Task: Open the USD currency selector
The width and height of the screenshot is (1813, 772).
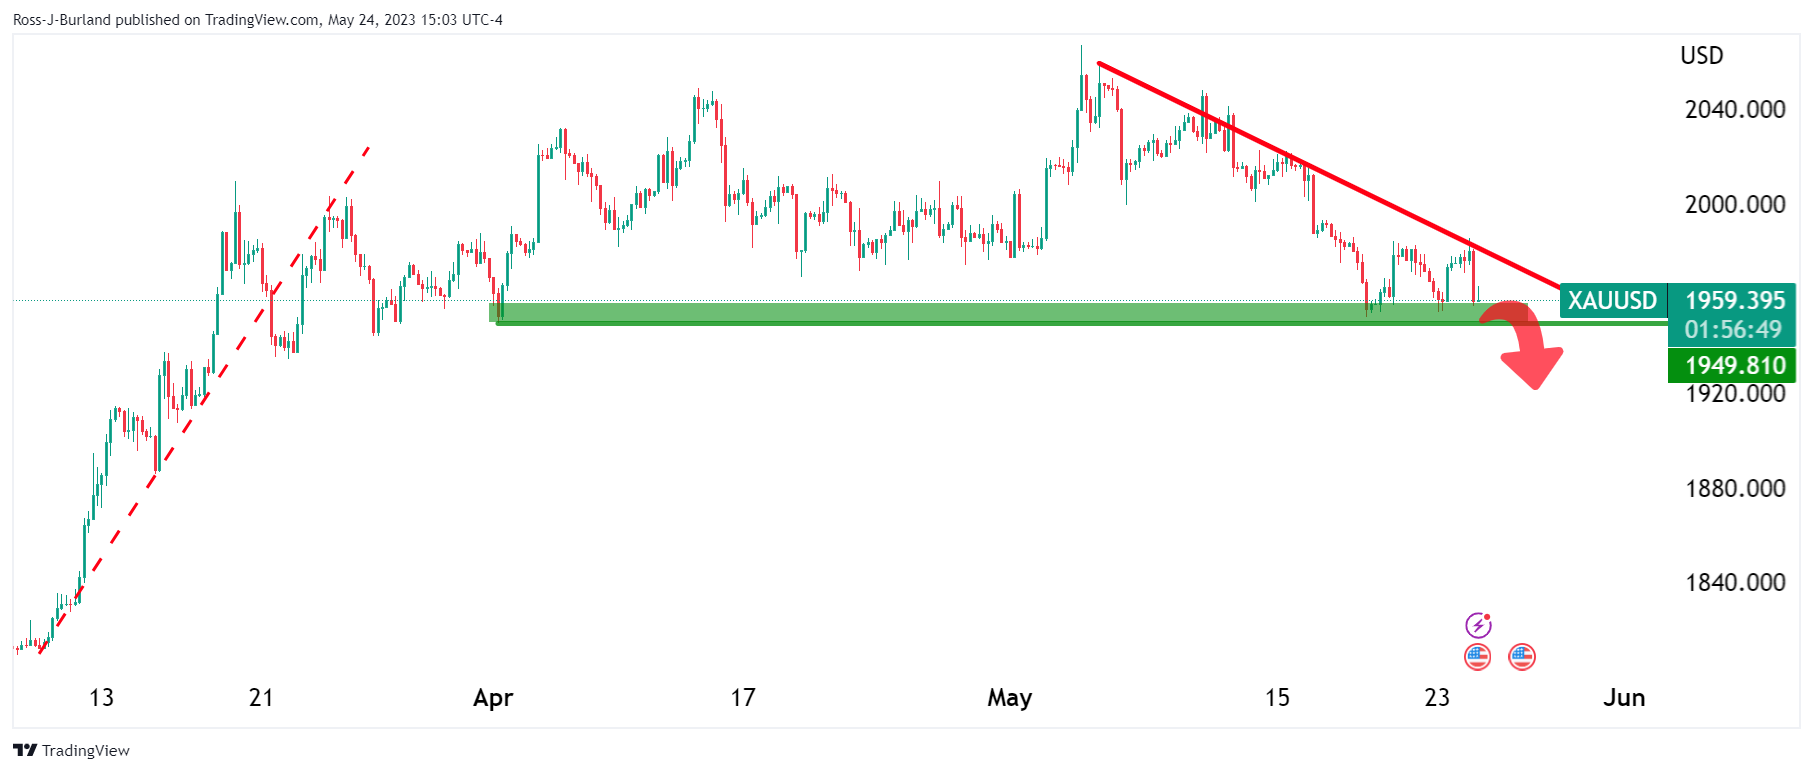Action: [x=1701, y=56]
